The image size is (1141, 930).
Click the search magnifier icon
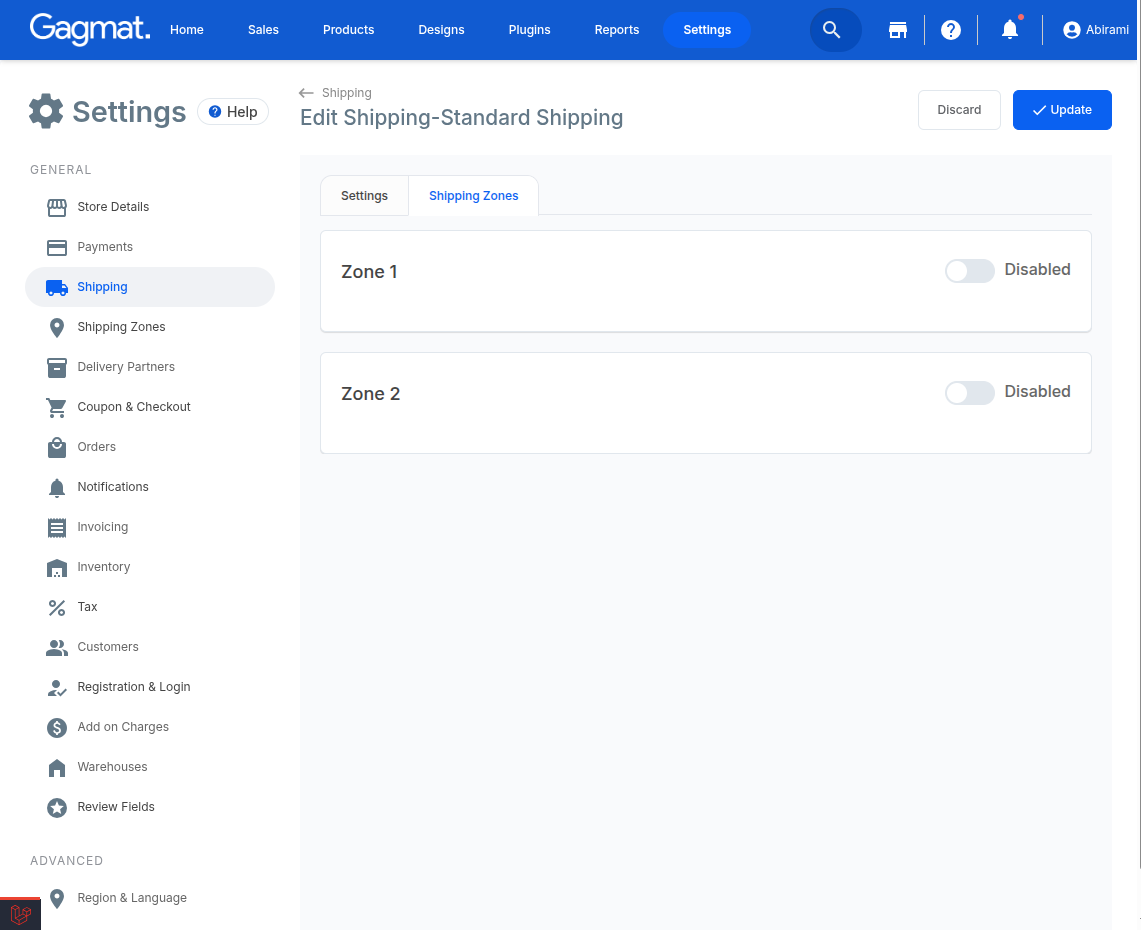pyautogui.click(x=832, y=30)
